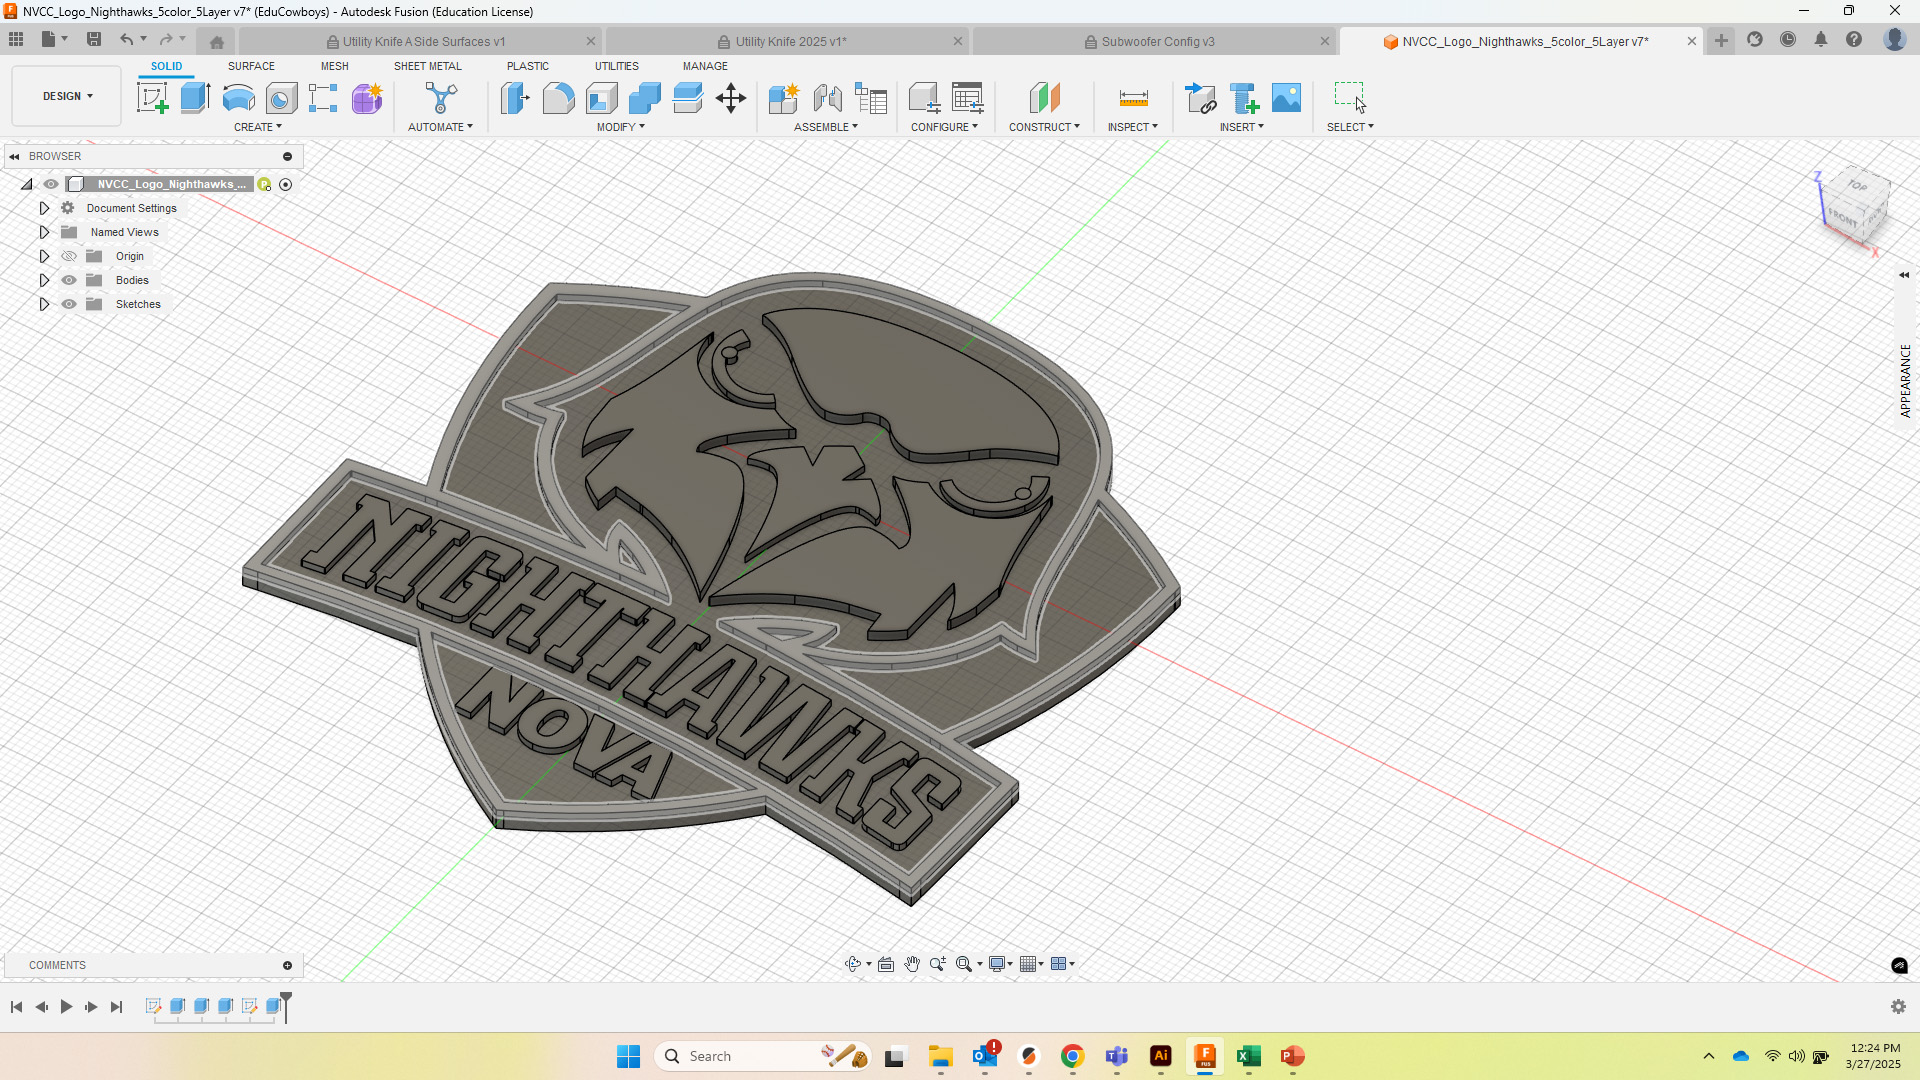
Task: Click the Job Status clock icon
Action: 1788,39
